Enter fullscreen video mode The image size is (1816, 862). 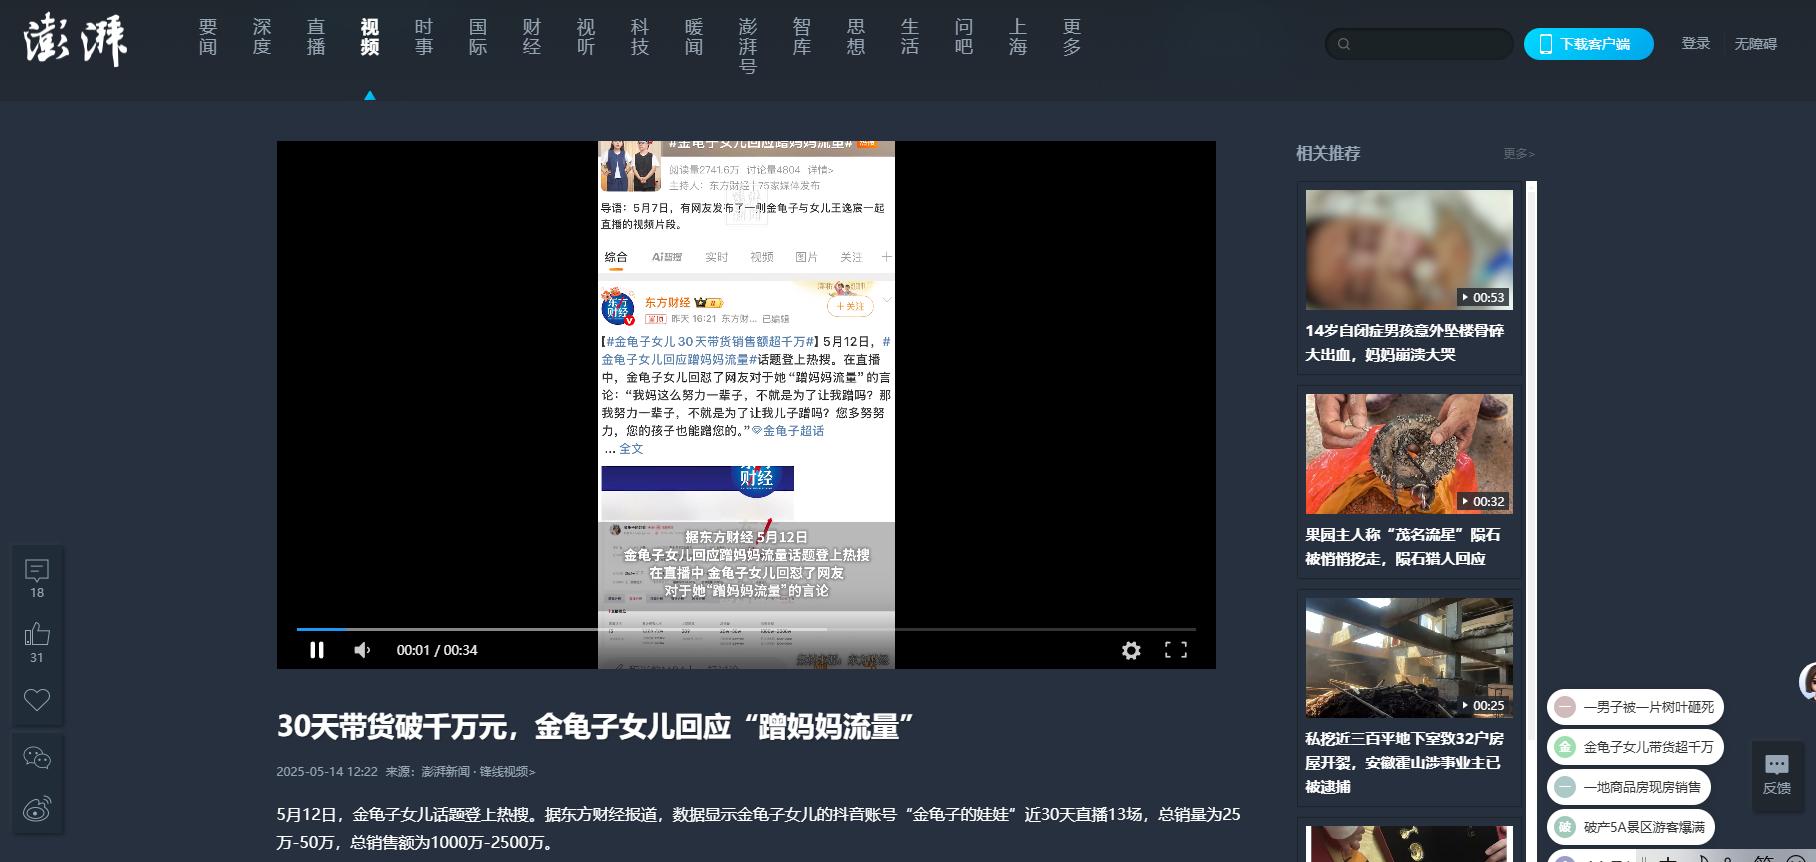coord(1176,650)
